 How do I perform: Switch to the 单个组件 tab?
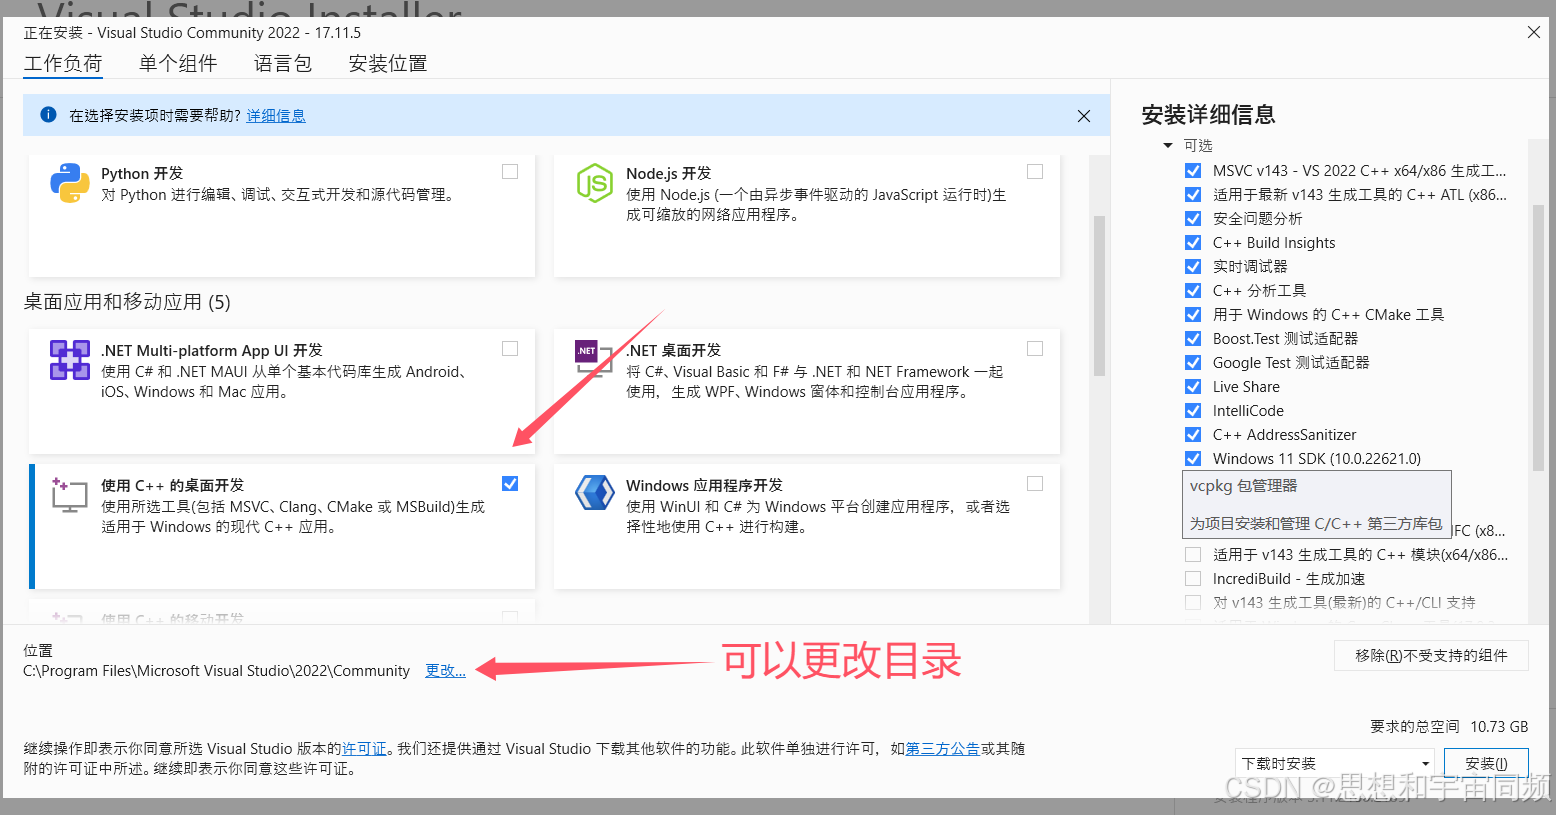178,63
